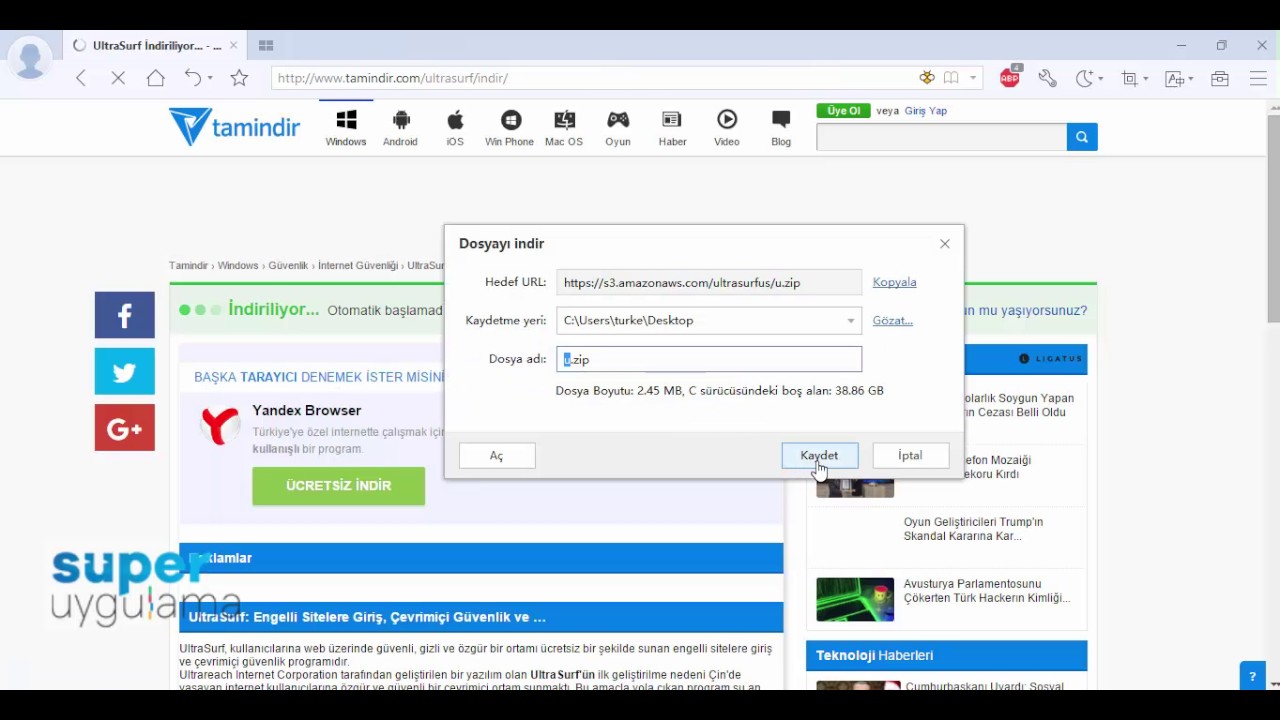Expand translate dropdown arrow
Screen dimensions: 1280x720
point(1191,78)
